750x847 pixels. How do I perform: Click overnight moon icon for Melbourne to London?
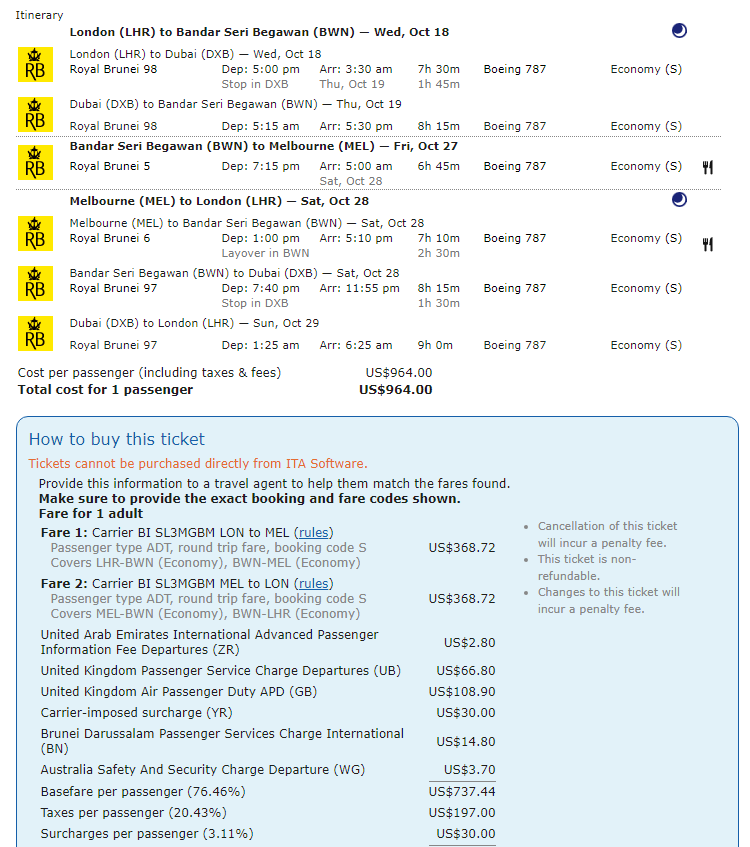coord(679,199)
